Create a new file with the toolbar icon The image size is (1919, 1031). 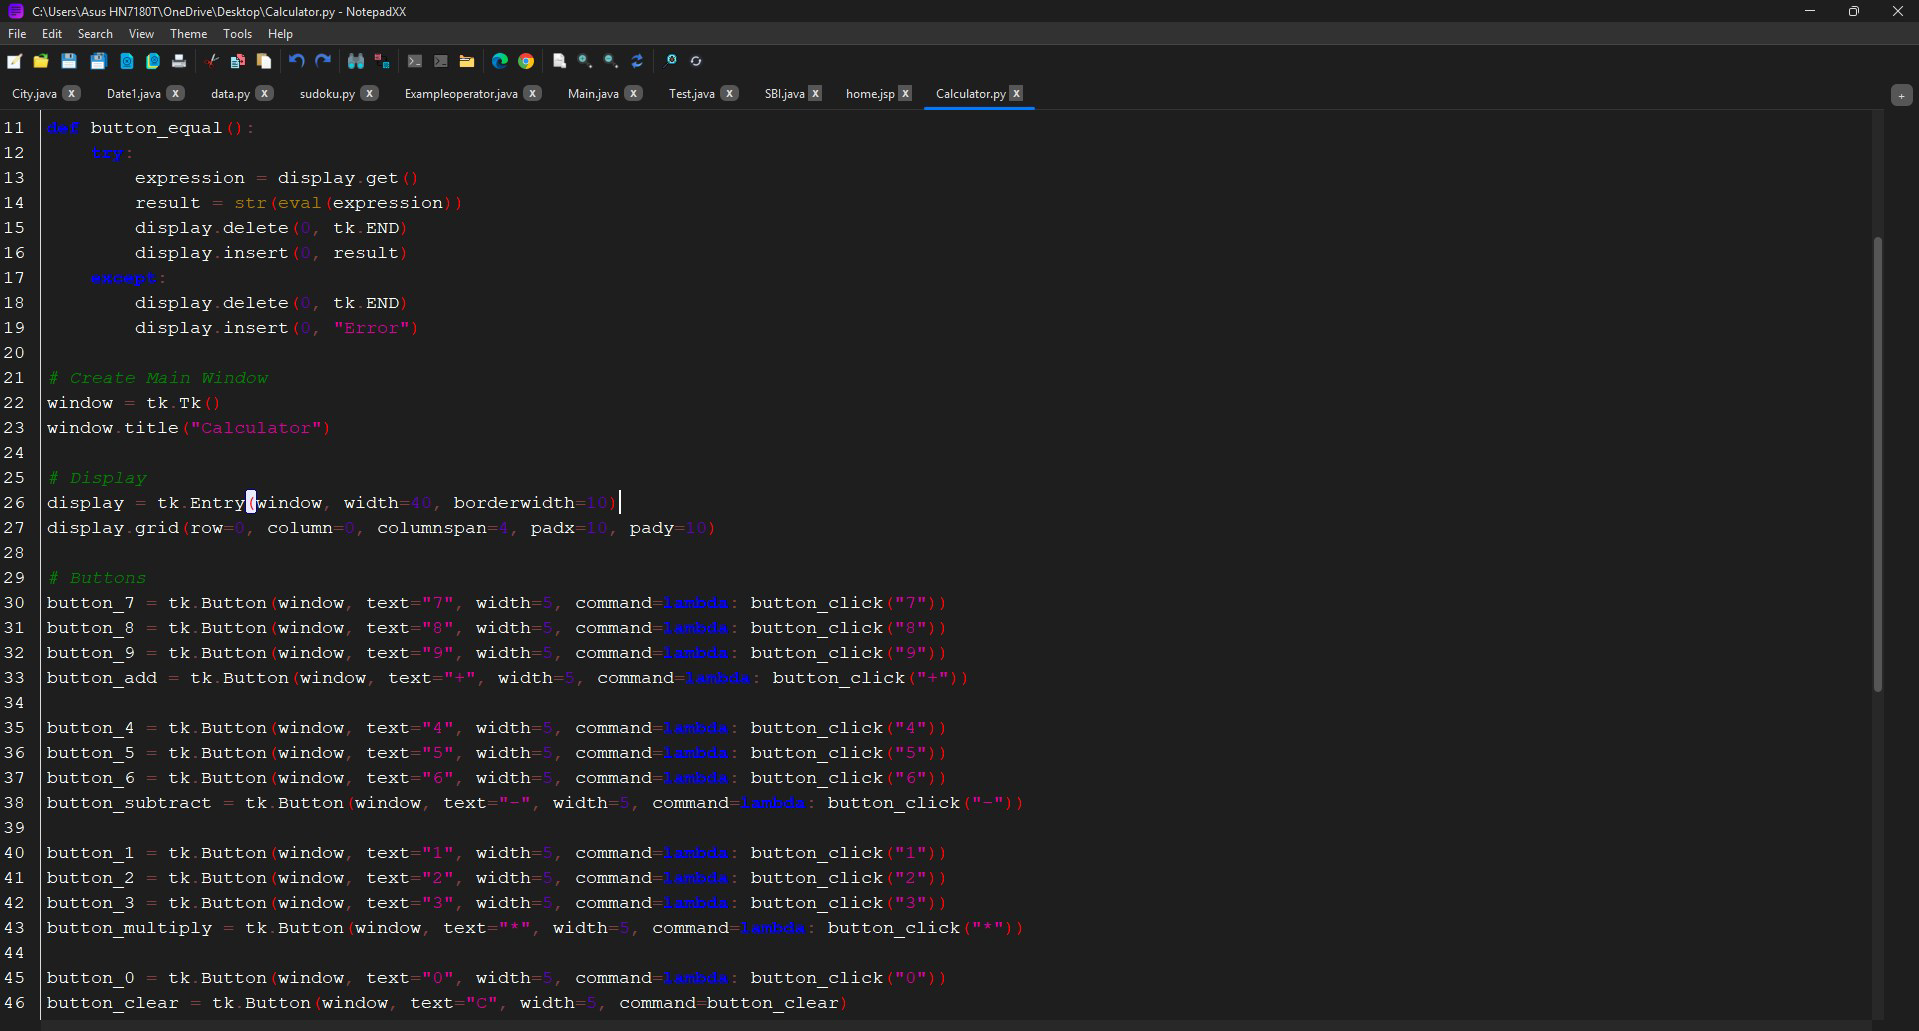(x=14, y=61)
